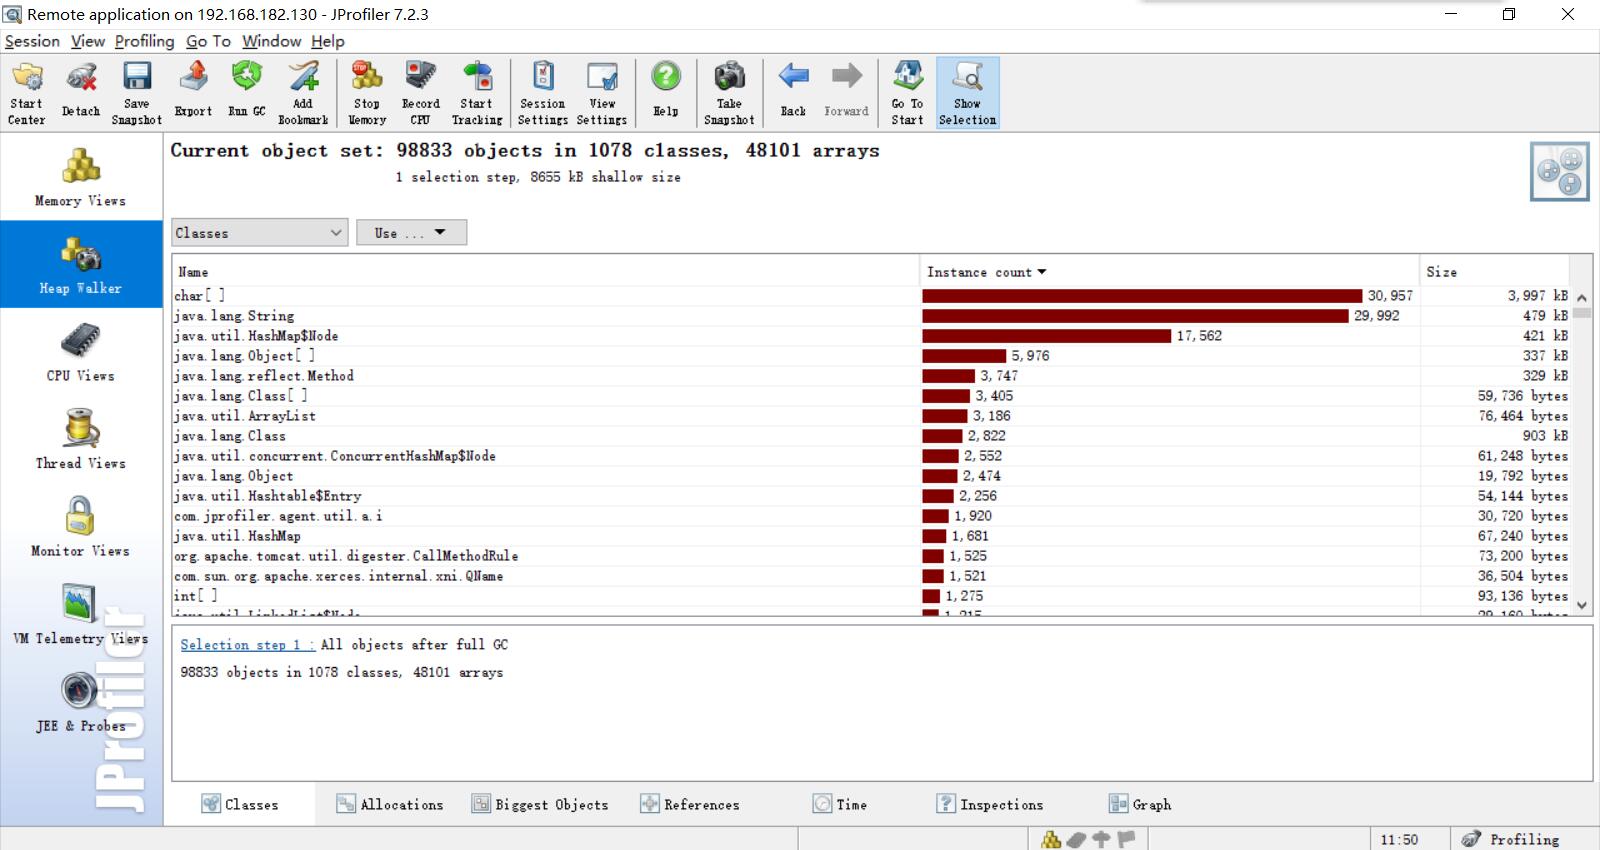Select the int[ ] class row

click(x=870, y=595)
